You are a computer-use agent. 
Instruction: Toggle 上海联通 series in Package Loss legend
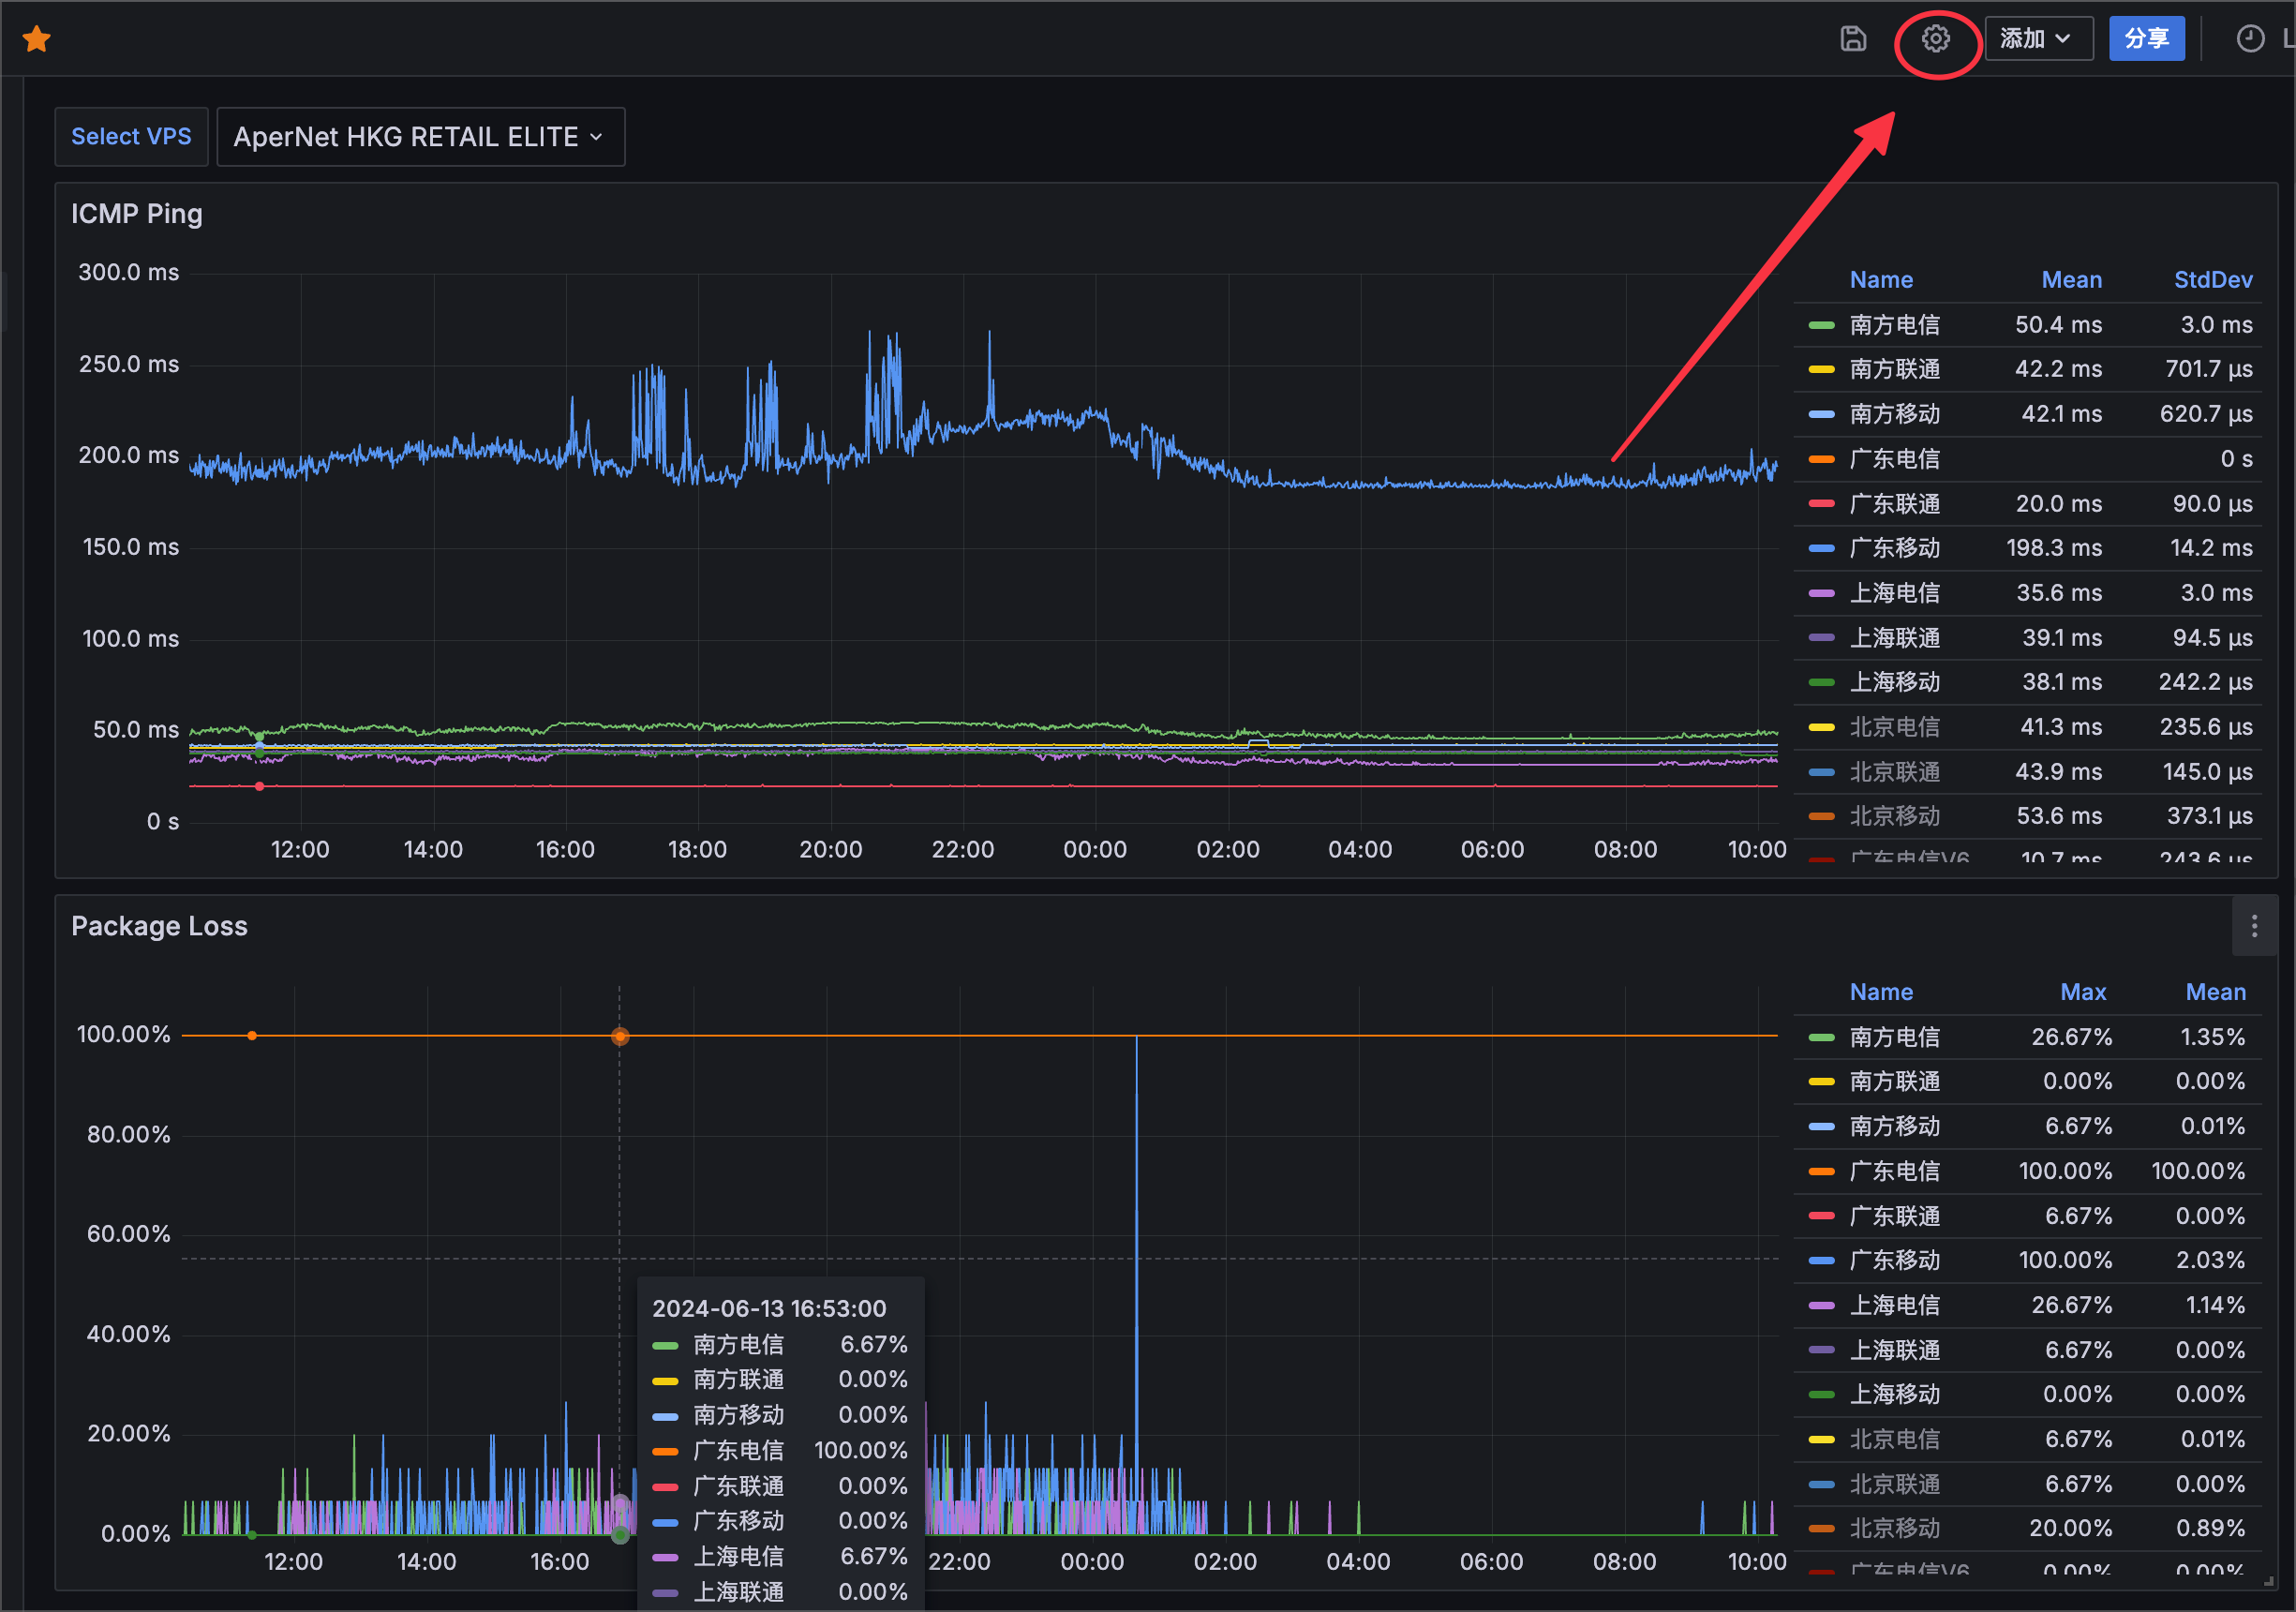pos(1894,1350)
